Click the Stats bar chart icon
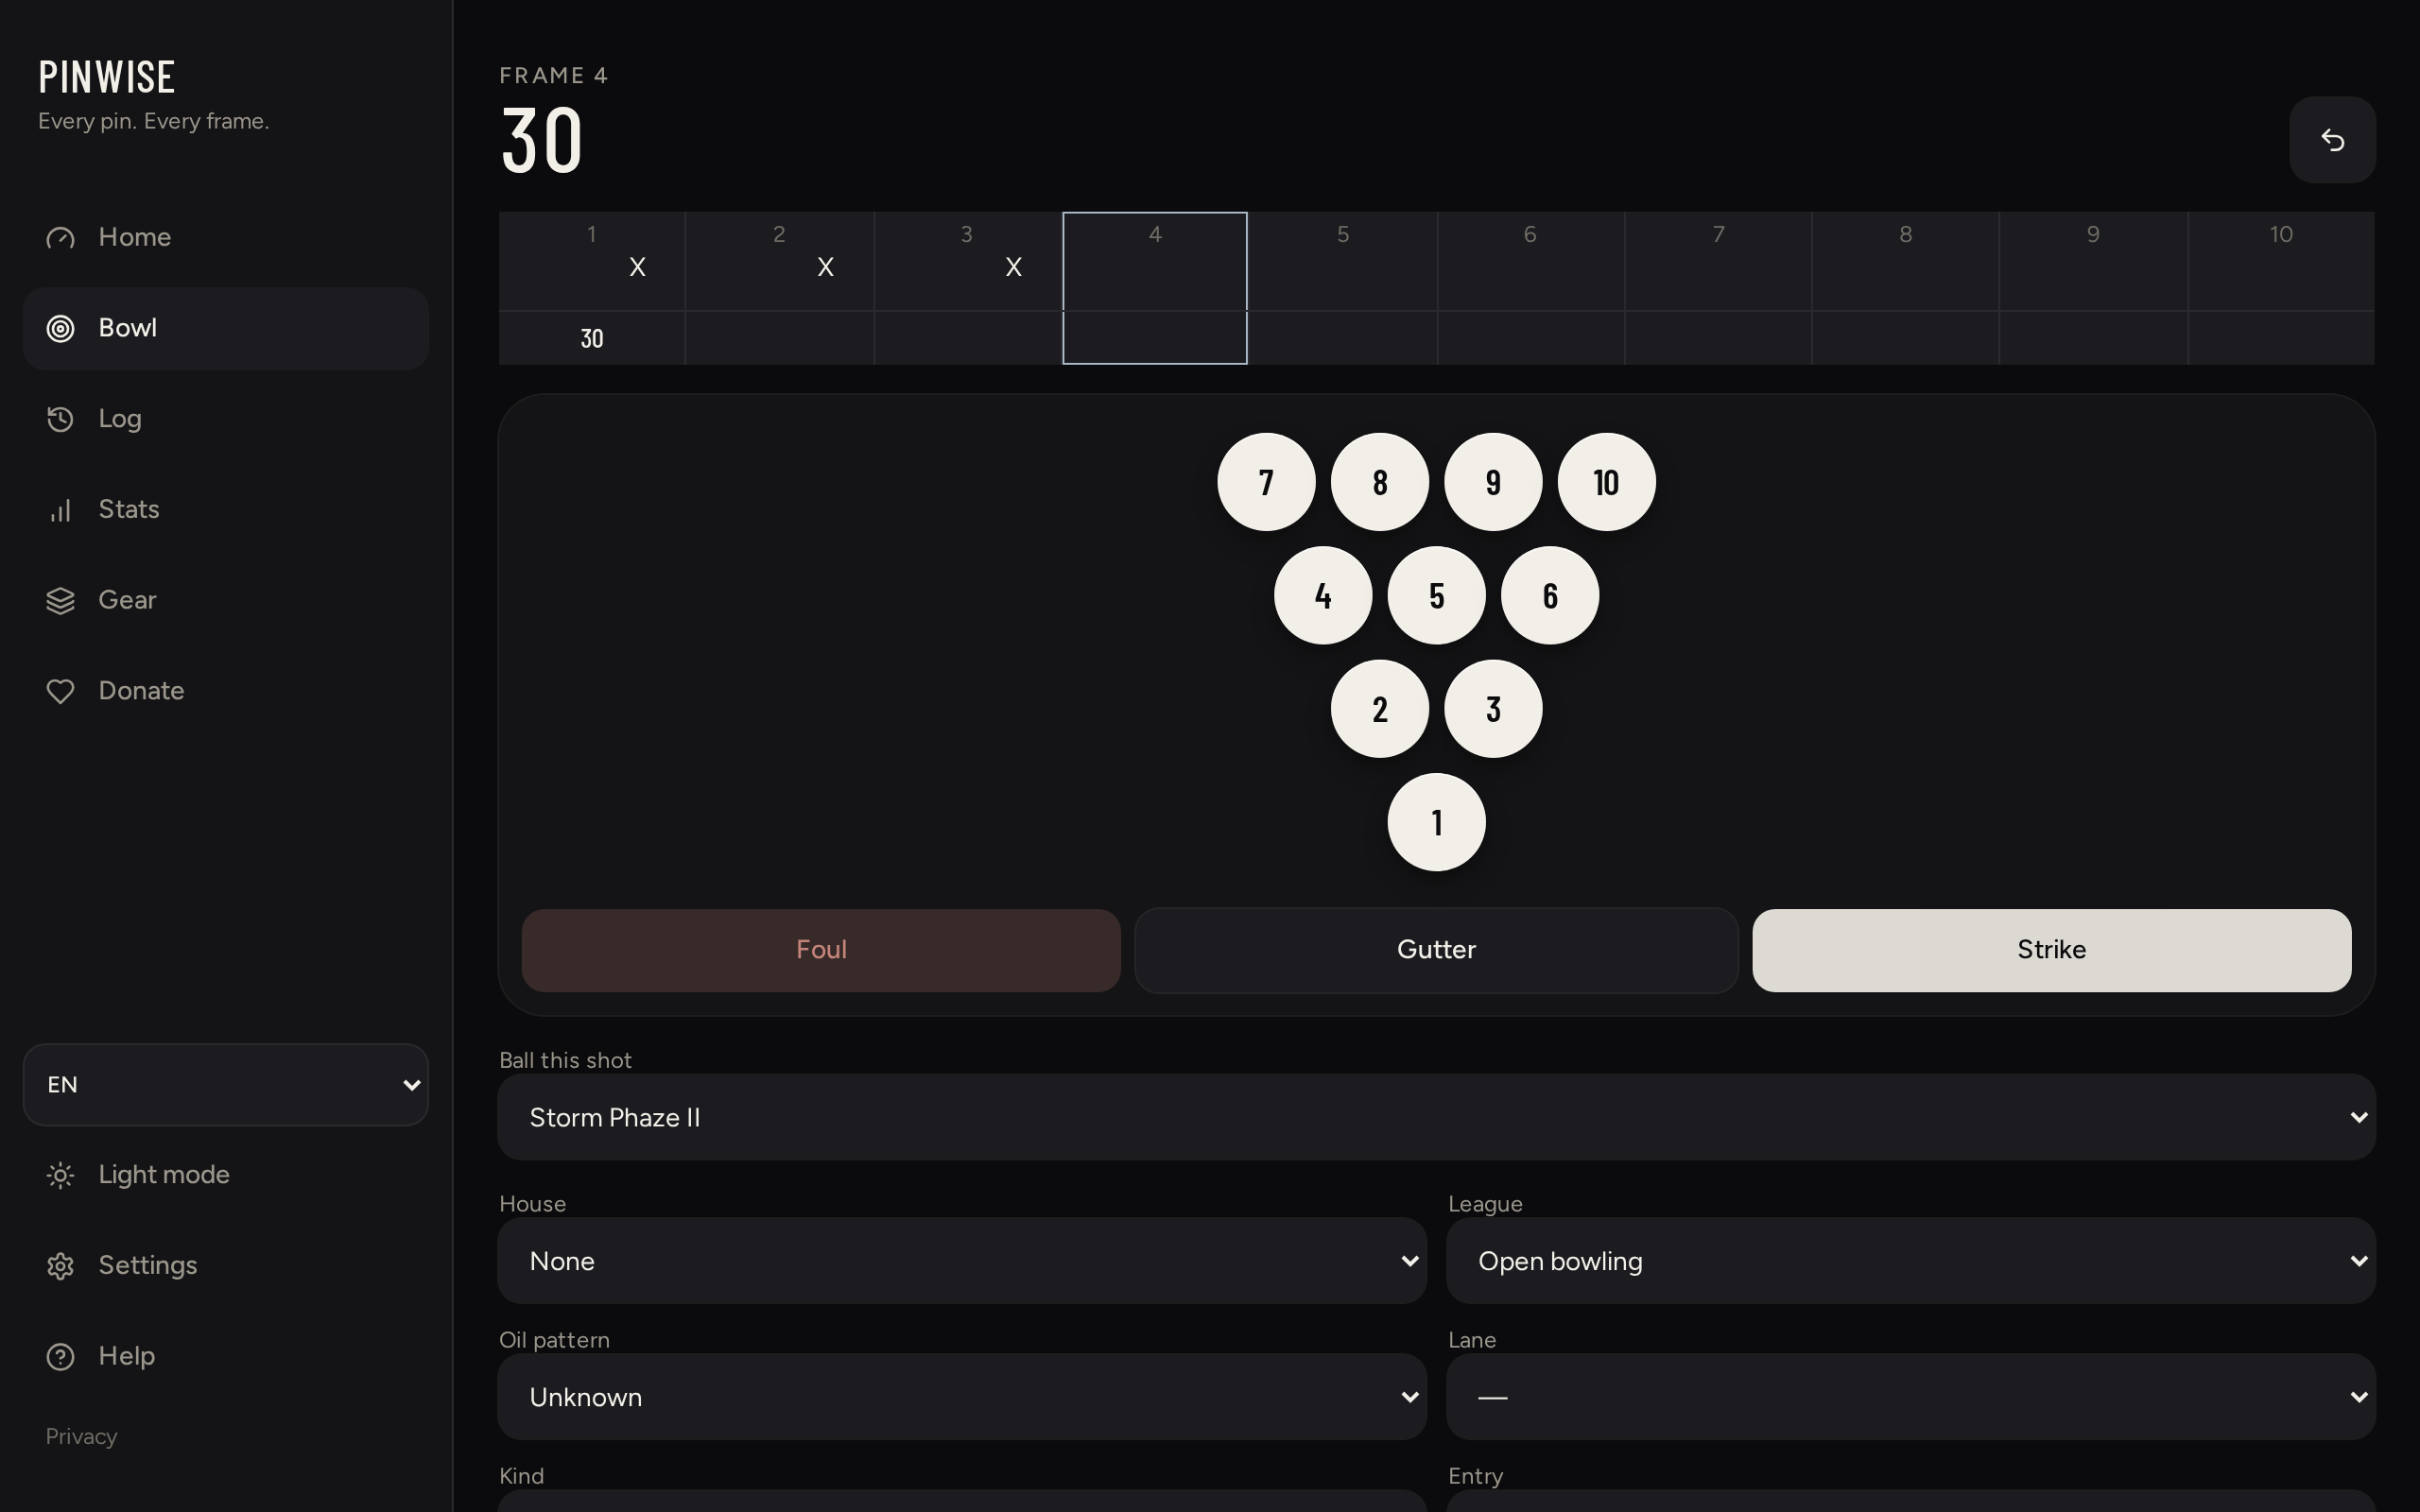 (61, 510)
